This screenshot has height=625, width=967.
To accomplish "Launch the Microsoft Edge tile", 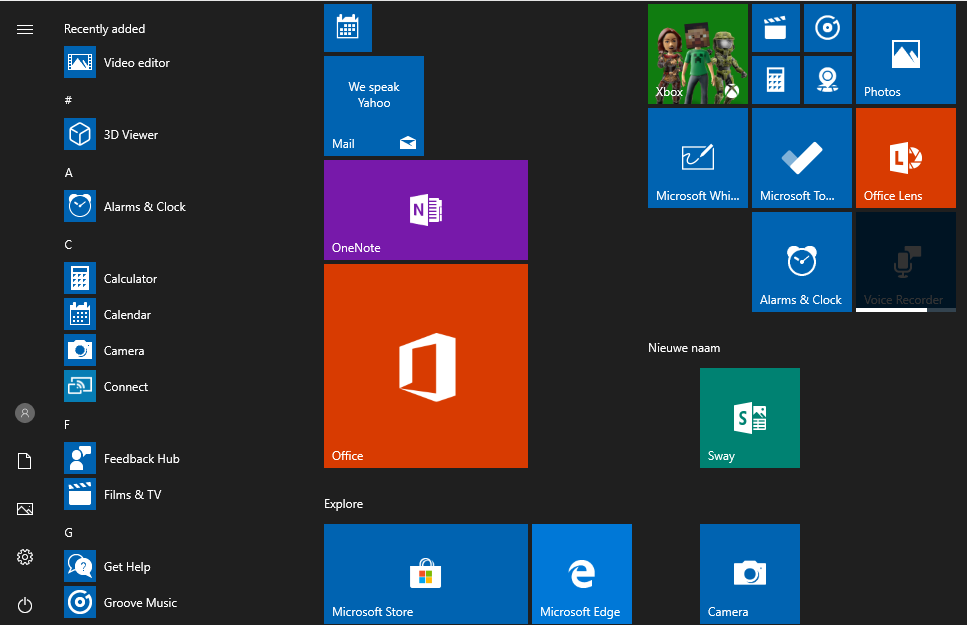I will pyautogui.click(x=582, y=574).
